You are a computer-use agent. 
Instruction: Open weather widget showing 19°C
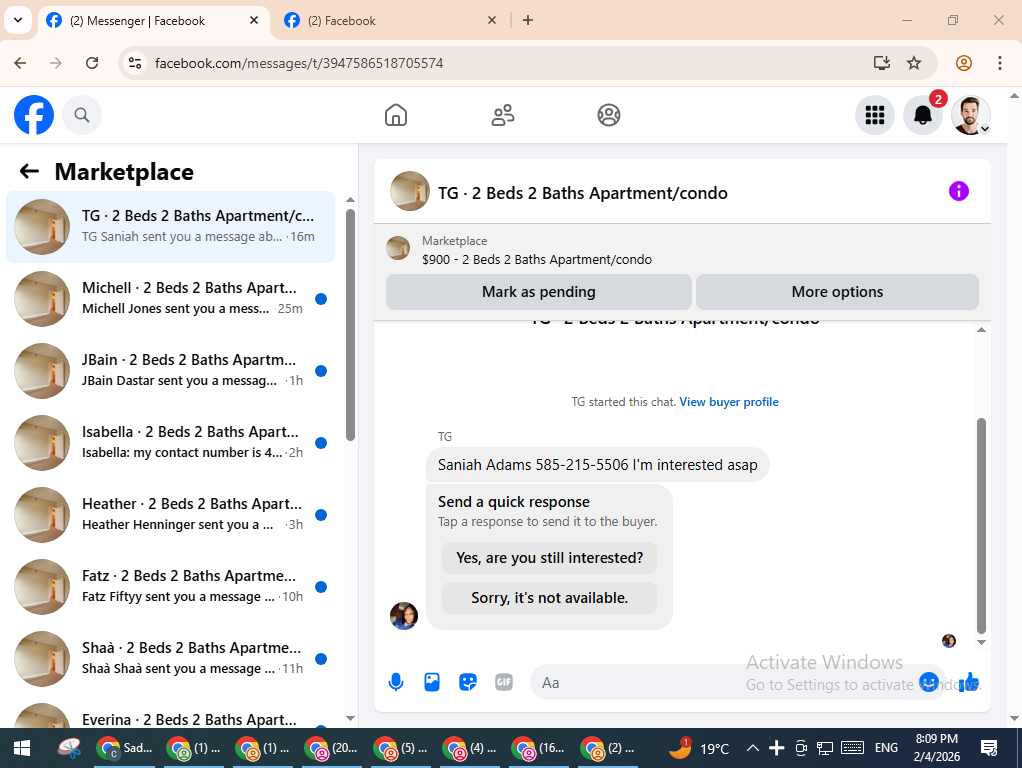pyautogui.click(x=699, y=748)
